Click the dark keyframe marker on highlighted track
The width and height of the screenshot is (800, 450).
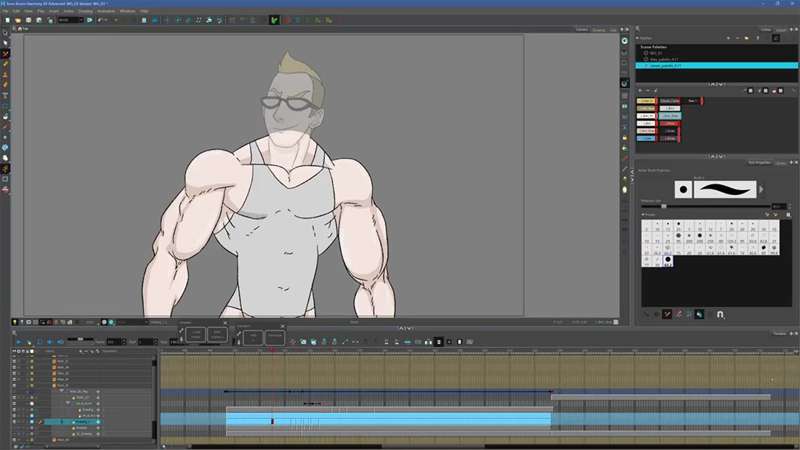pyautogui.click(x=272, y=421)
